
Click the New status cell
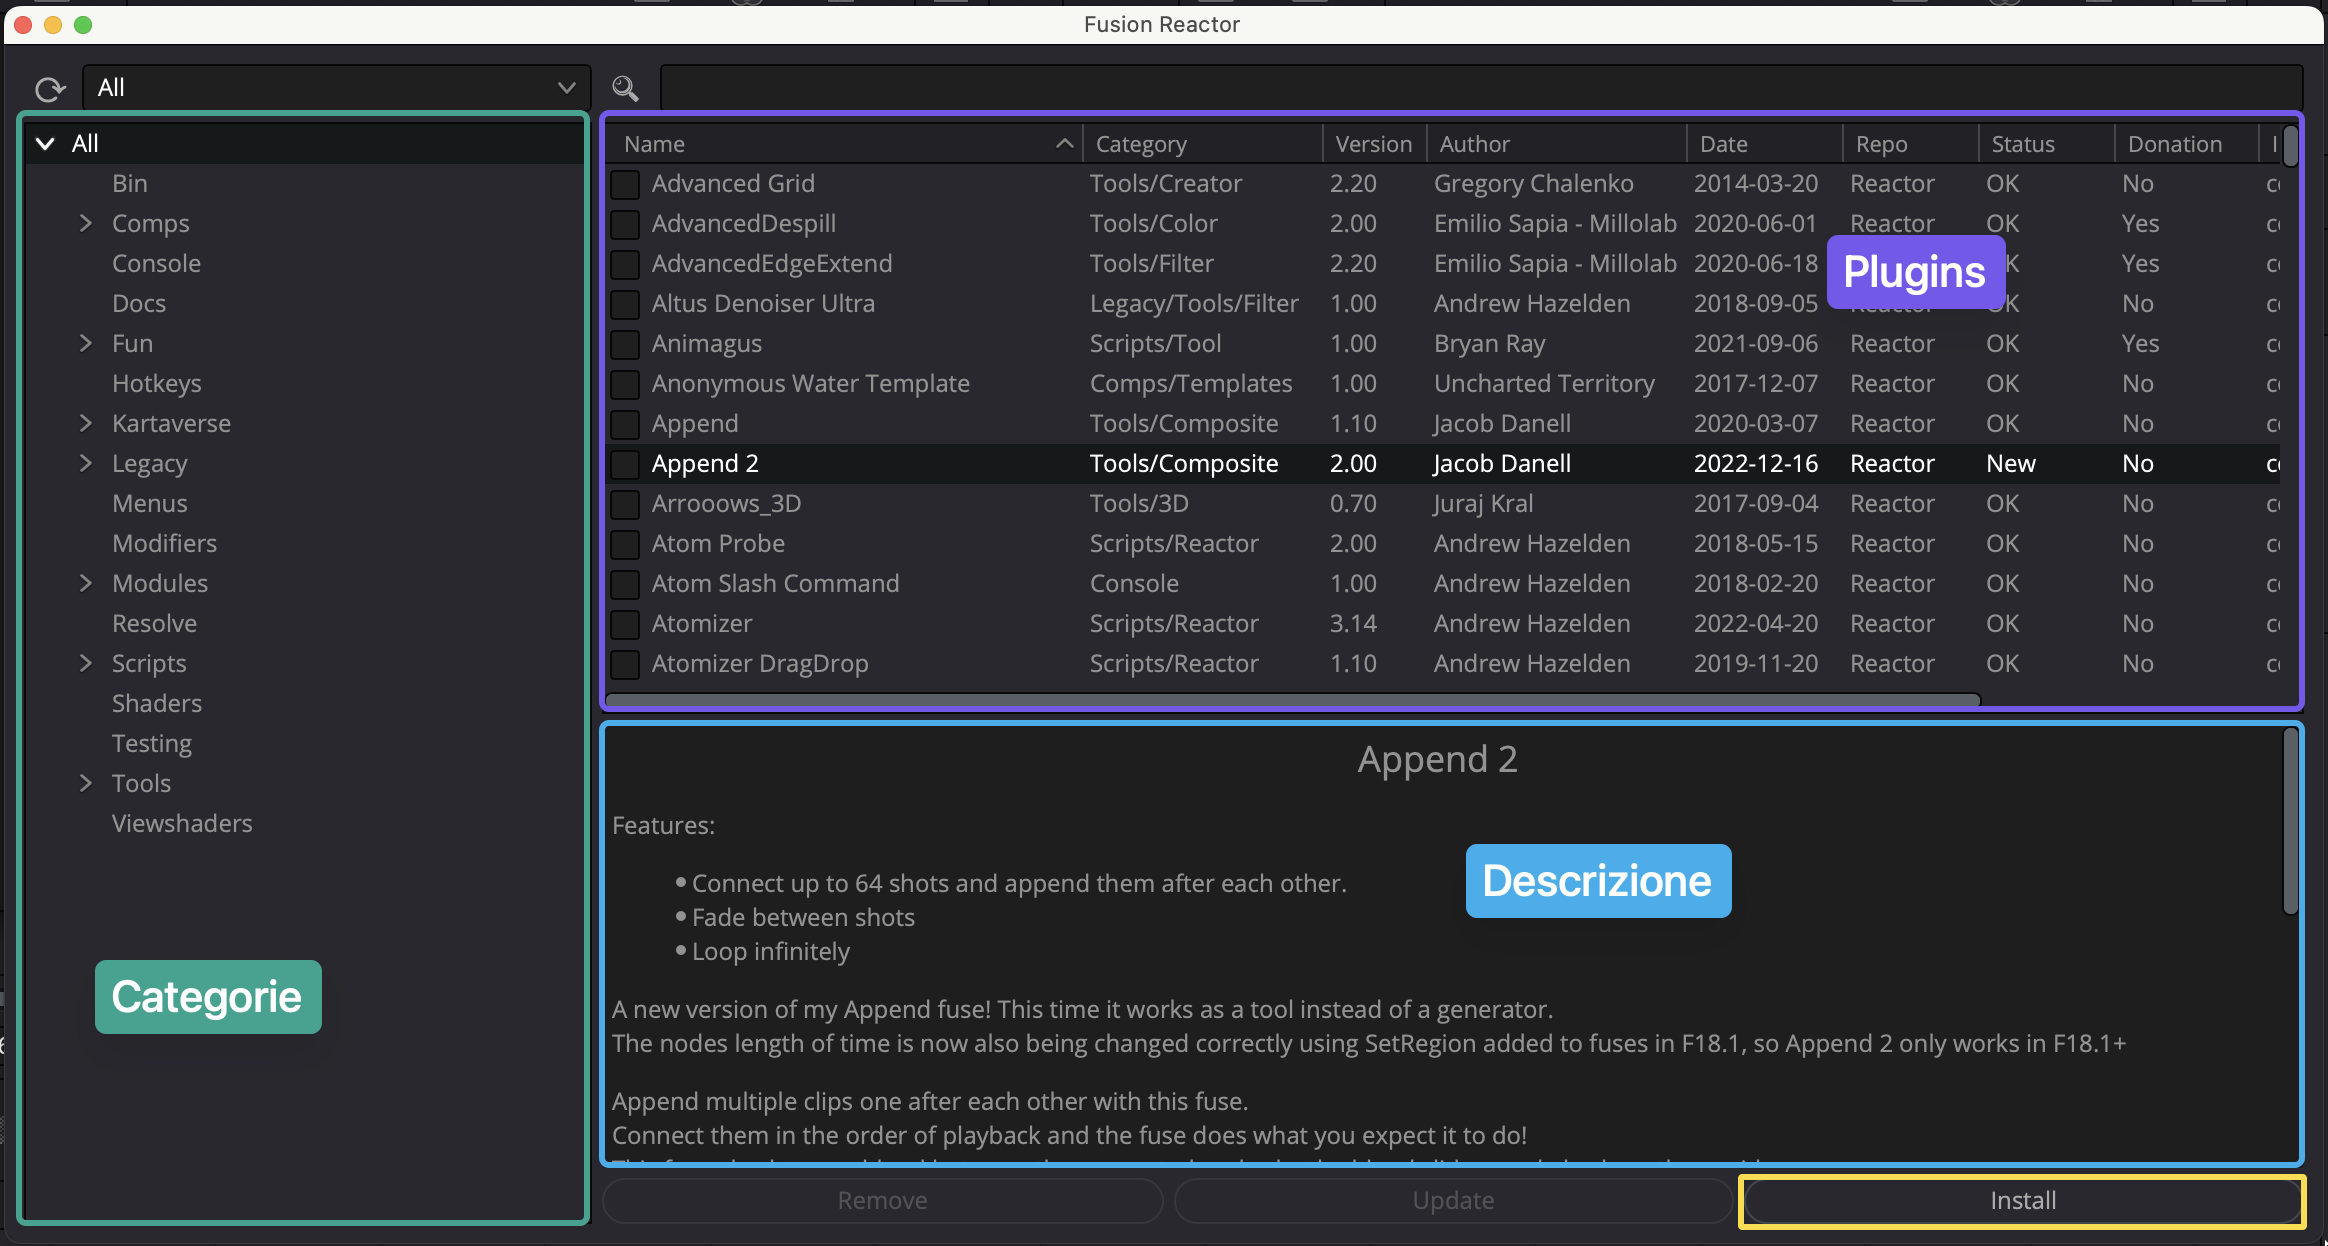[x=2010, y=464]
